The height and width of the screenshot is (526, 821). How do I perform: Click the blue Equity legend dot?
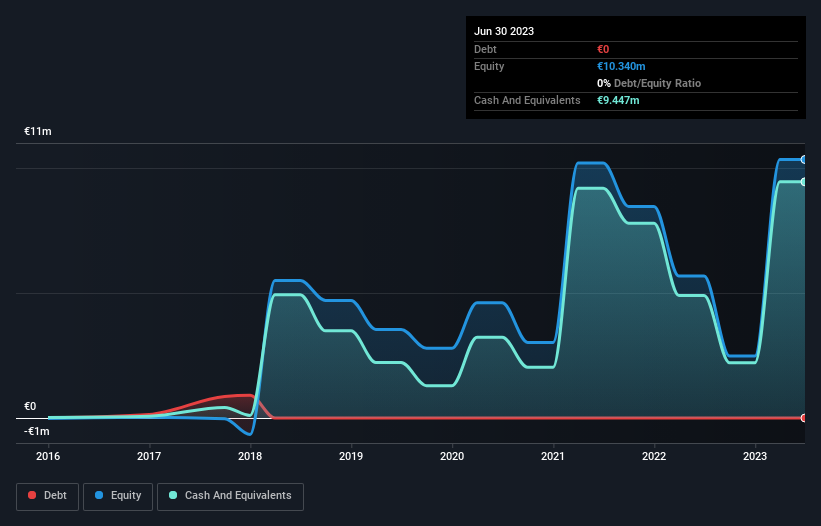pyautogui.click(x=99, y=495)
